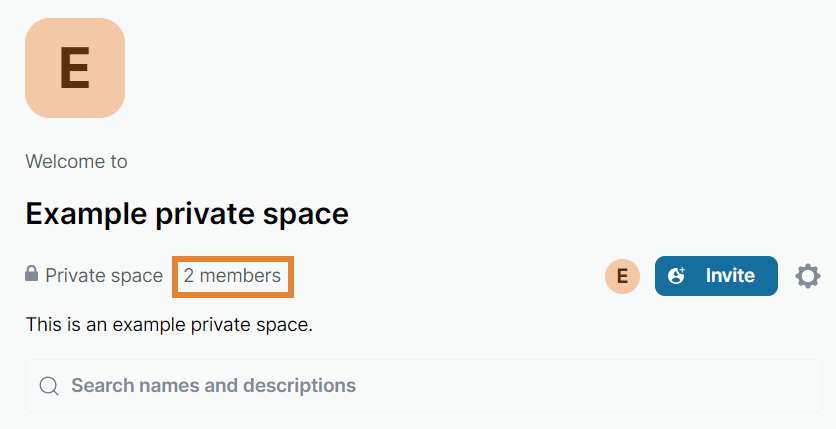Click the magnifier icon in the search bar
The width and height of the screenshot is (836, 429).
click(x=48, y=386)
